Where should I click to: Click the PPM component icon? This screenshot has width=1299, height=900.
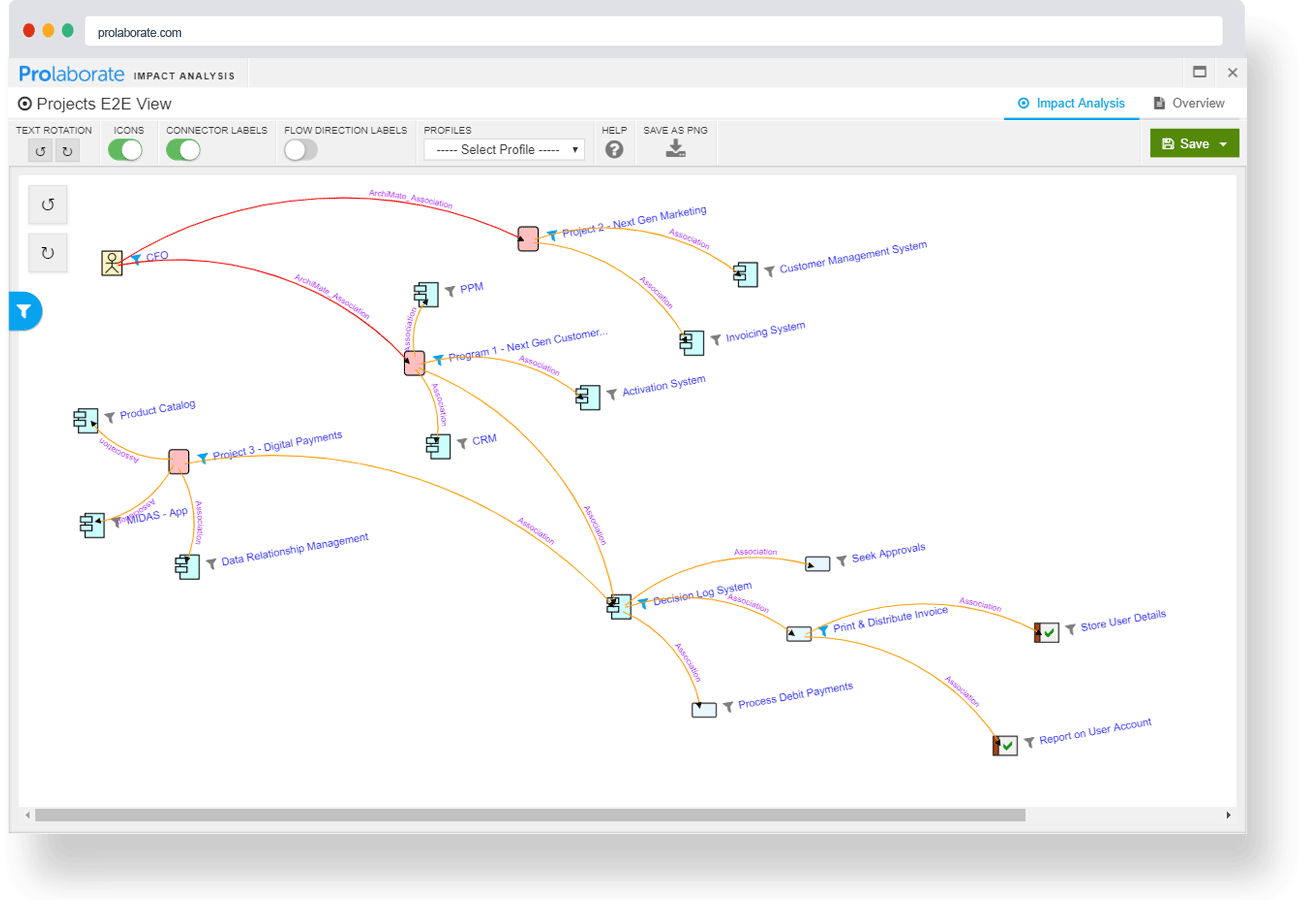[x=426, y=294]
